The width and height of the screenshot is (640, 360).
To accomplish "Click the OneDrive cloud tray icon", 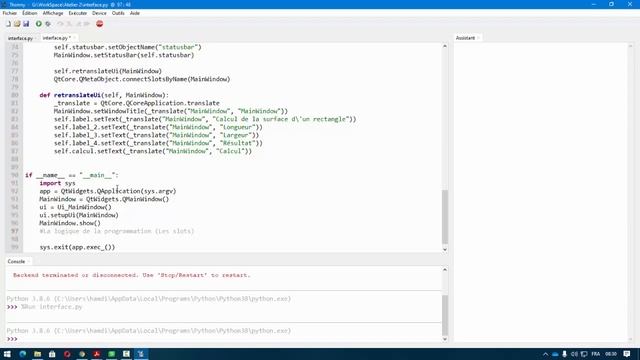I will 555,354.
